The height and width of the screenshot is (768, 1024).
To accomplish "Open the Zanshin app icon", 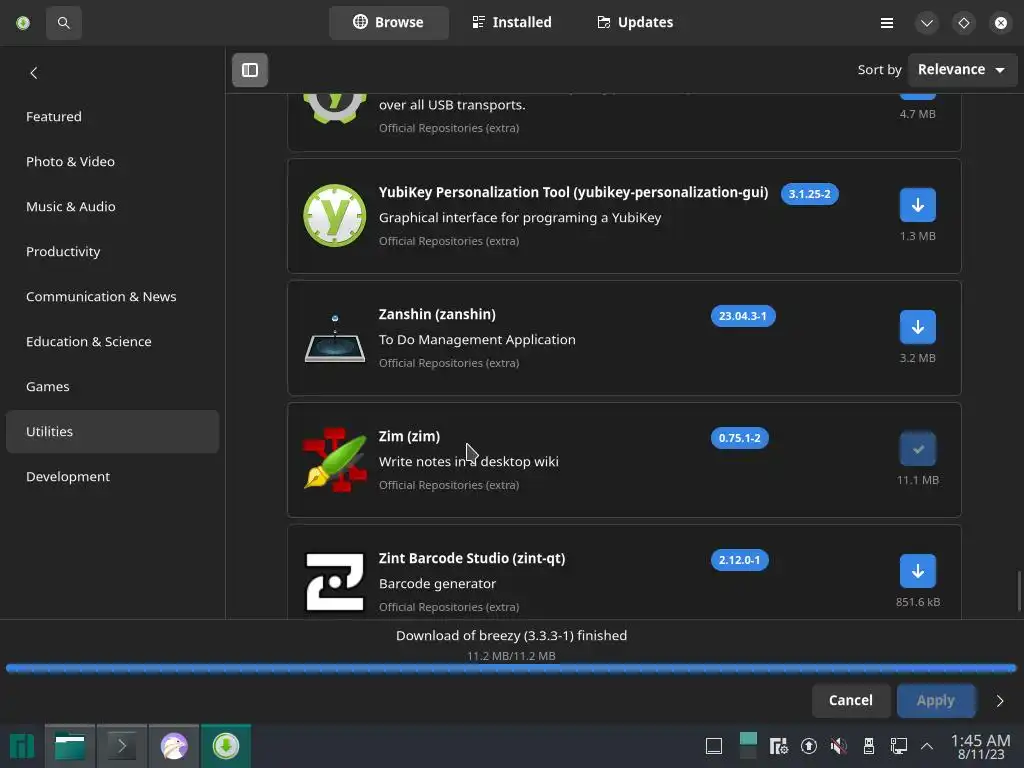I will (x=334, y=338).
